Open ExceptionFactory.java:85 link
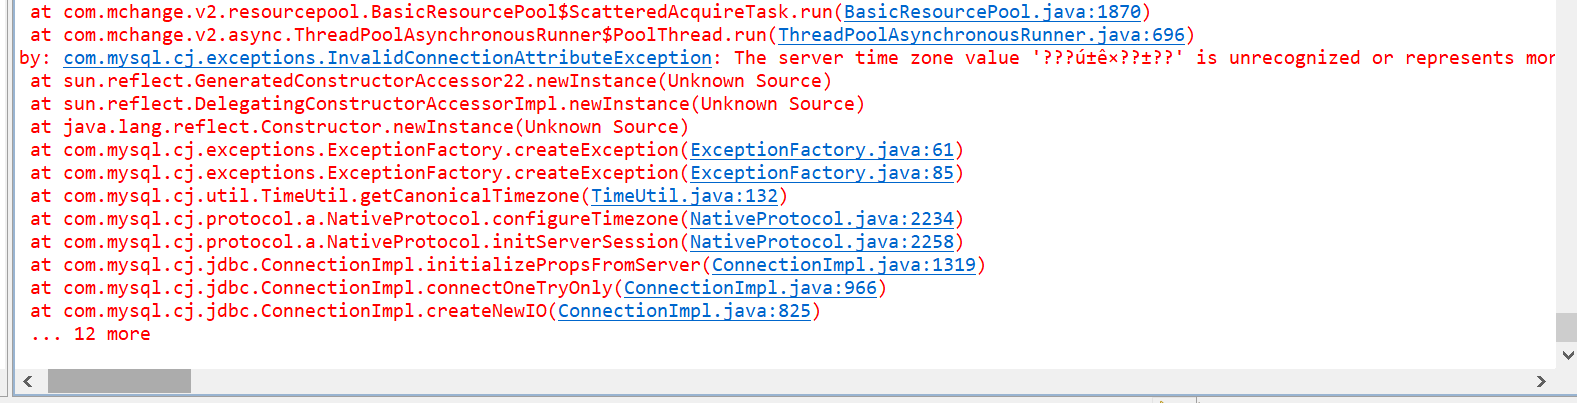Viewport: 1577px width, 403px height. tap(822, 173)
